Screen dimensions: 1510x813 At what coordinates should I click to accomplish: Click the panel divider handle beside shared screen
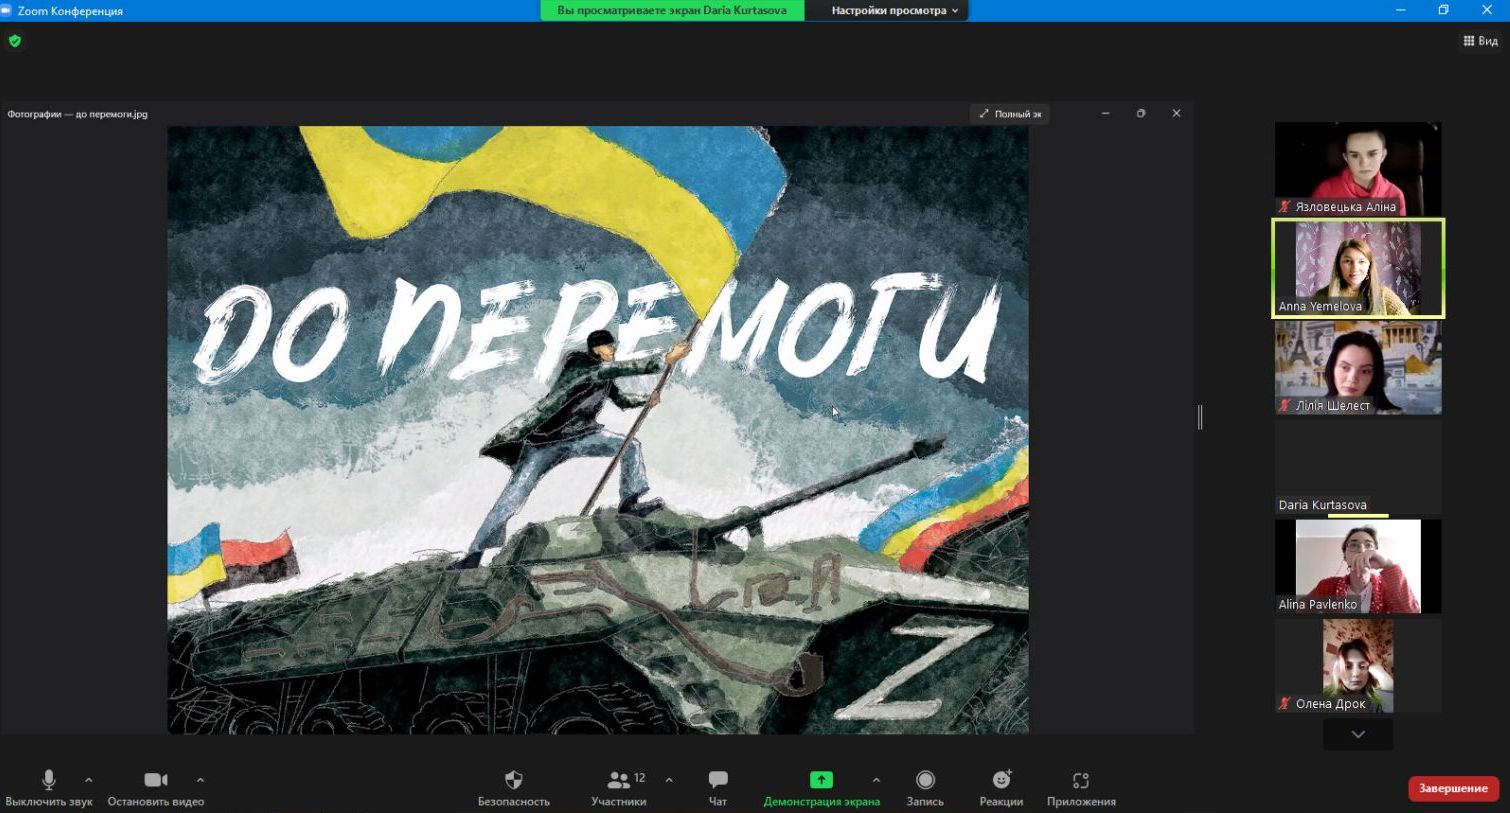click(x=1200, y=417)
